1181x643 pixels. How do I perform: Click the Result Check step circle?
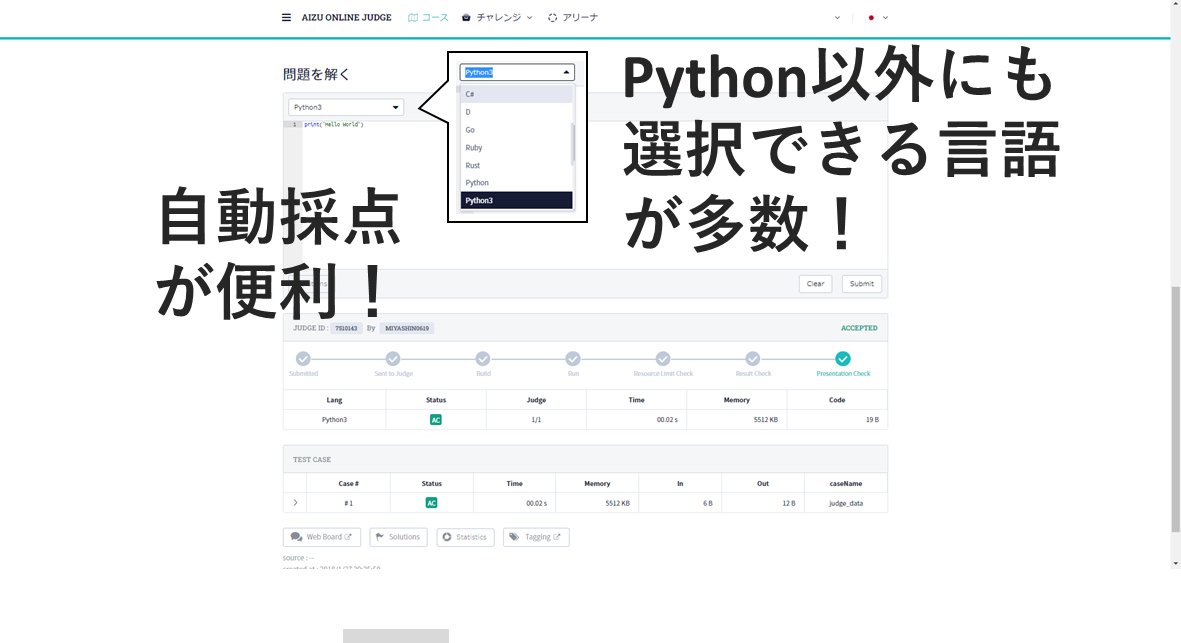coord(752,358)
